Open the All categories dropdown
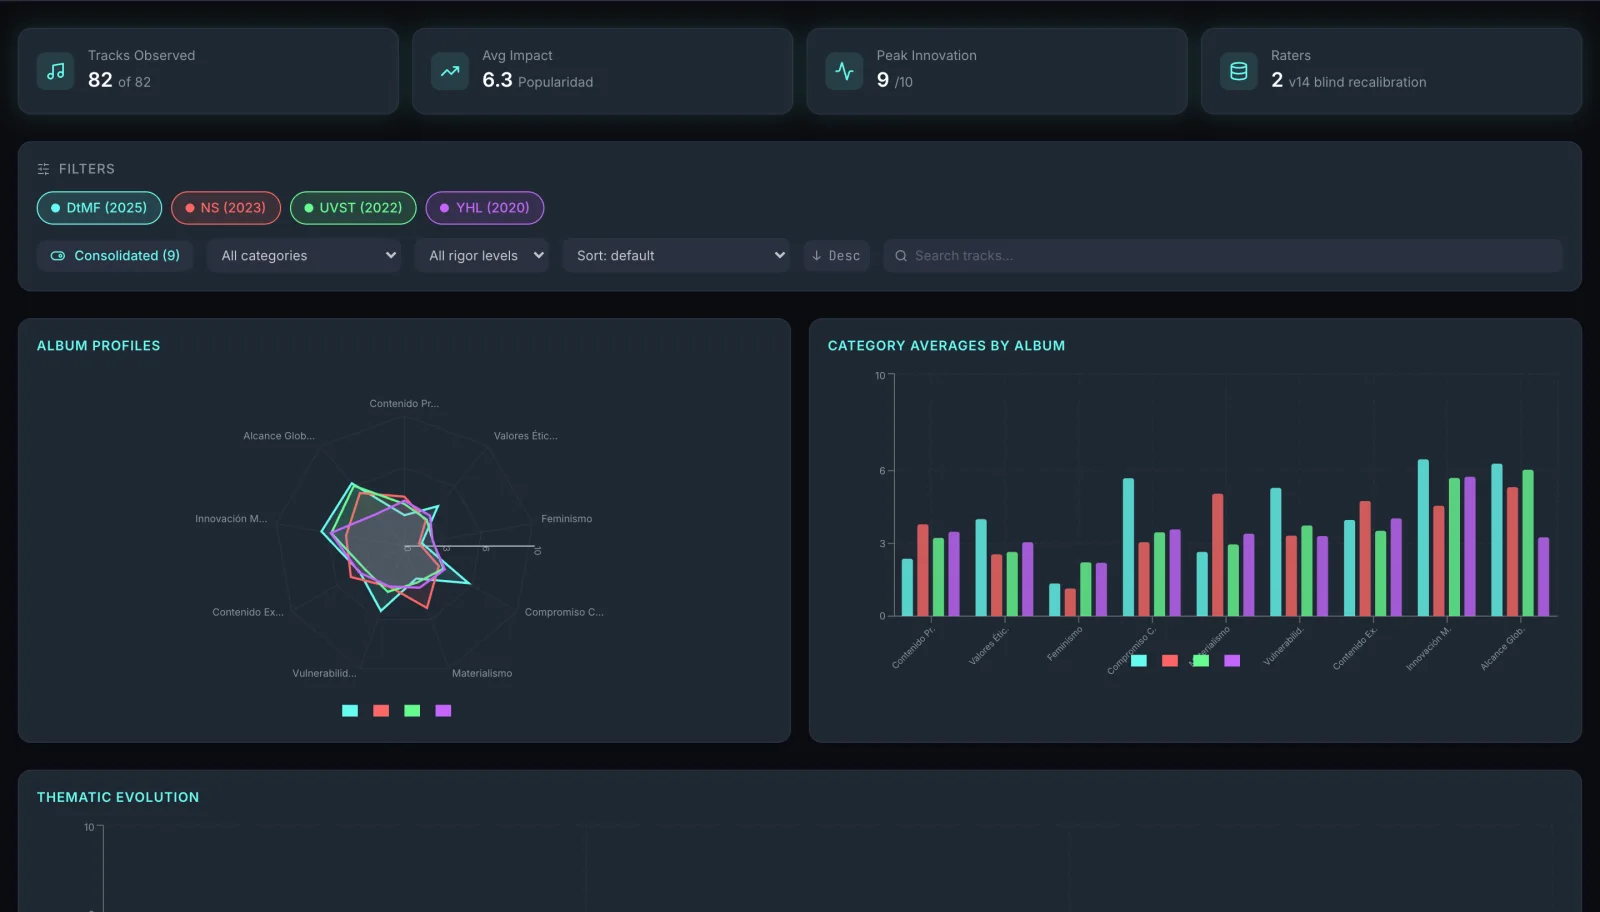The width and height of the screenshot is (1600, 912). tap(304, 256)
